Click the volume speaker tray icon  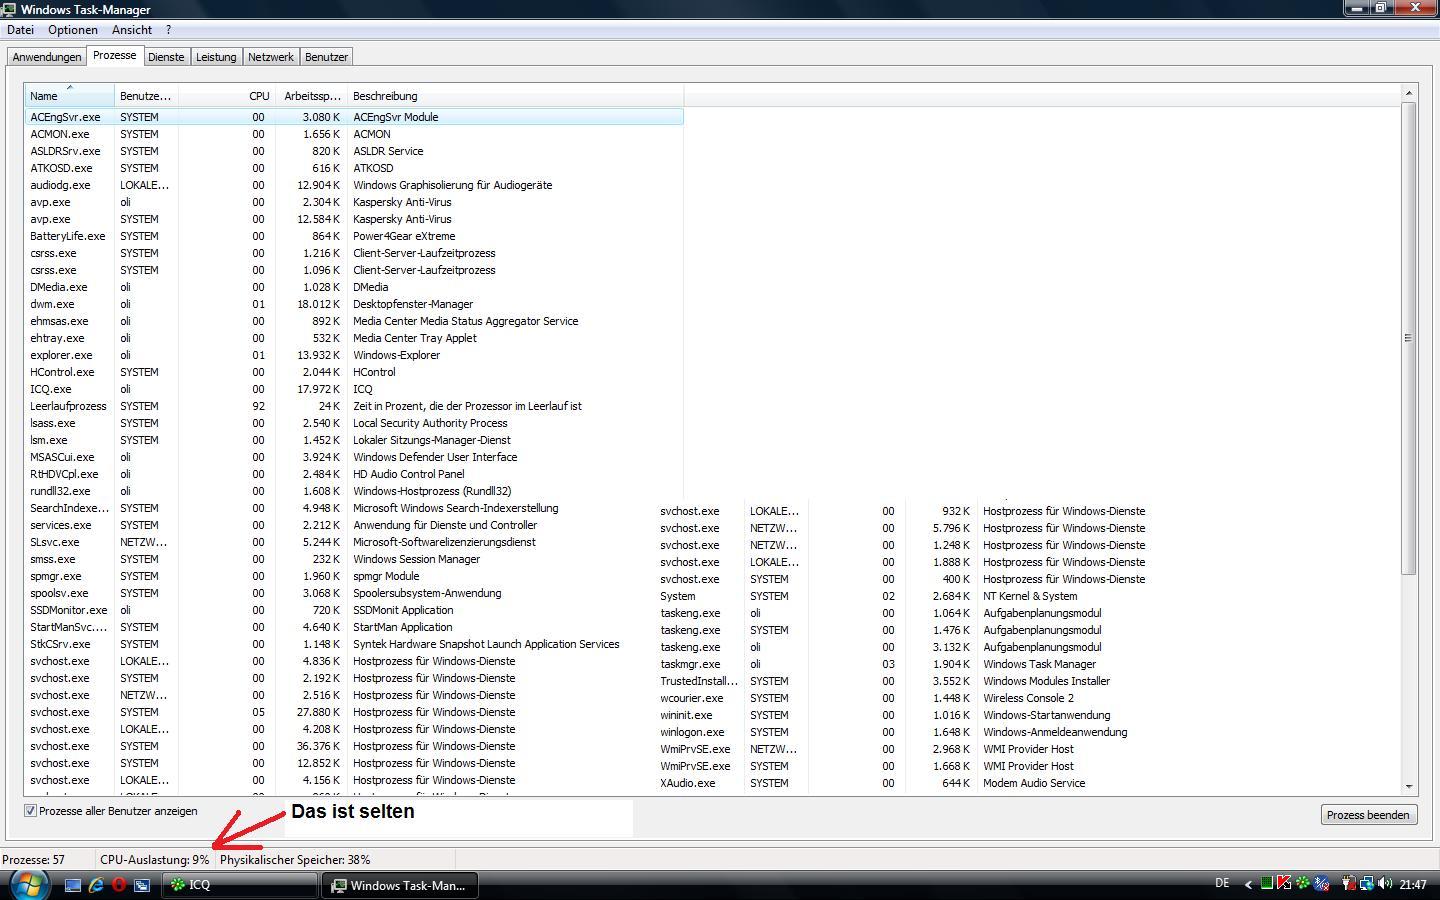pos(1385,883)
